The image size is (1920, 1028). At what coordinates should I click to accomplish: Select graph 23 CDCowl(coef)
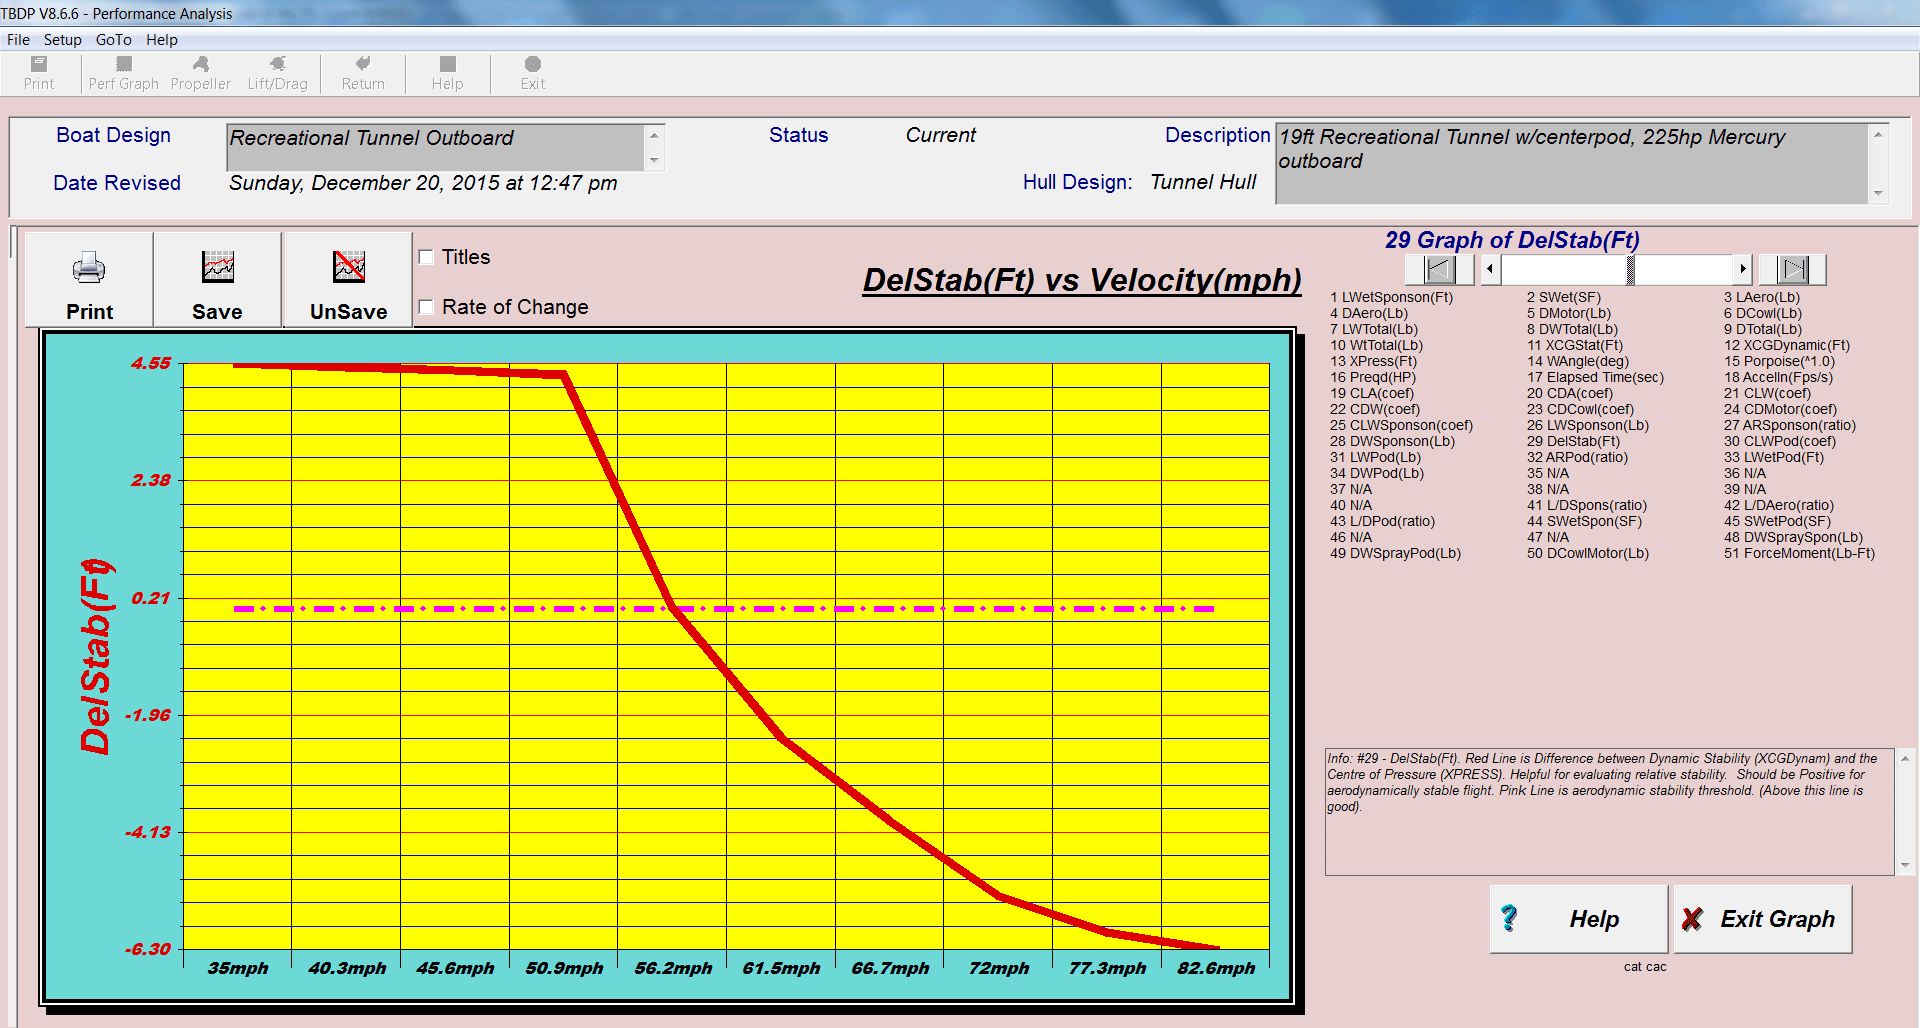[x=1580, y=409]
